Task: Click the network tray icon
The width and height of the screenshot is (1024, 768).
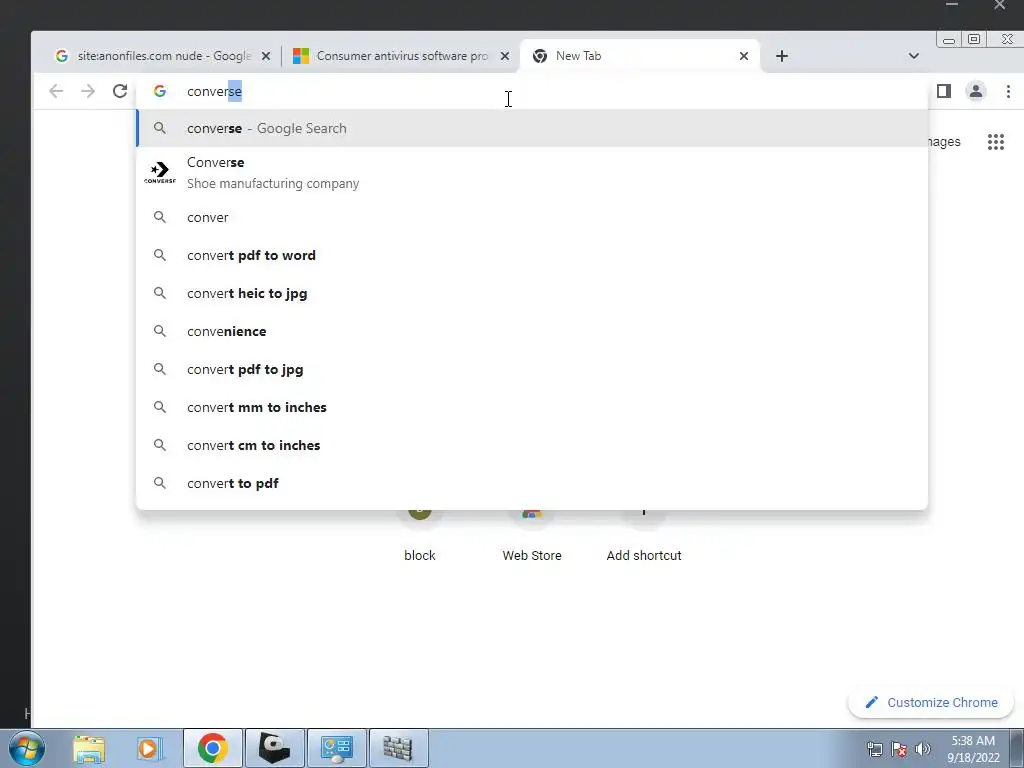Action: coord(874,749)
